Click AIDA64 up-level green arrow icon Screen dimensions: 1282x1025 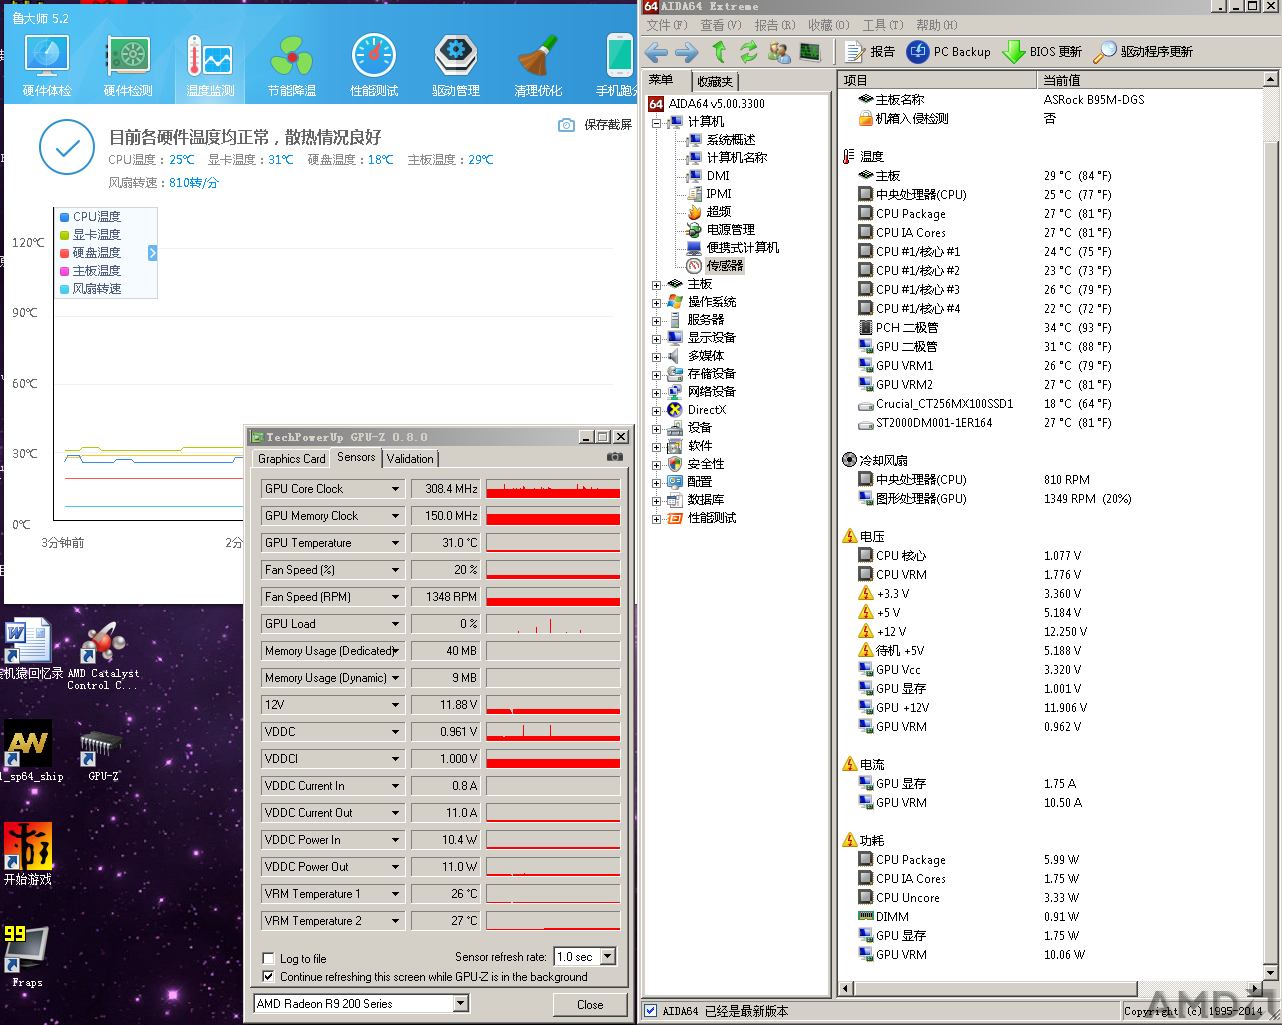[719, 52]
